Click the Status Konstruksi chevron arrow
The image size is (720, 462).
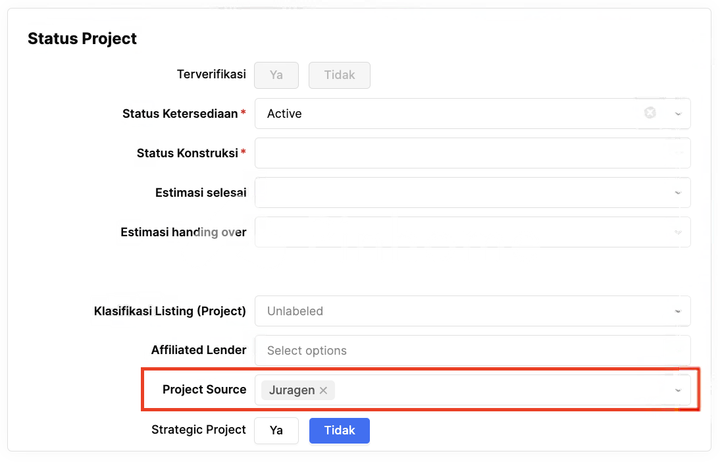677,153
